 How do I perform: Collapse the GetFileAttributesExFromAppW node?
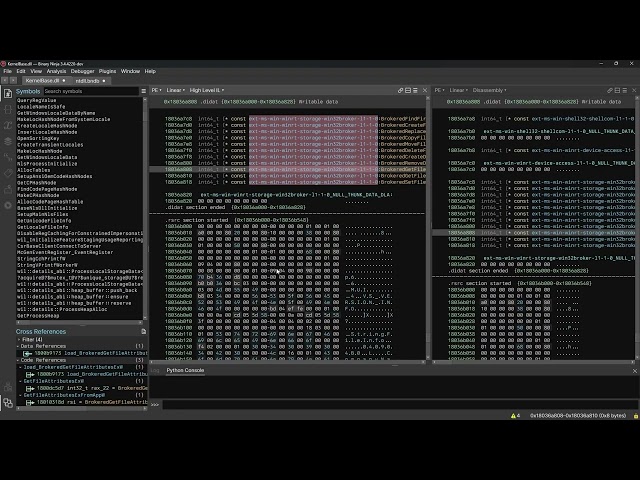coord(21,395)
